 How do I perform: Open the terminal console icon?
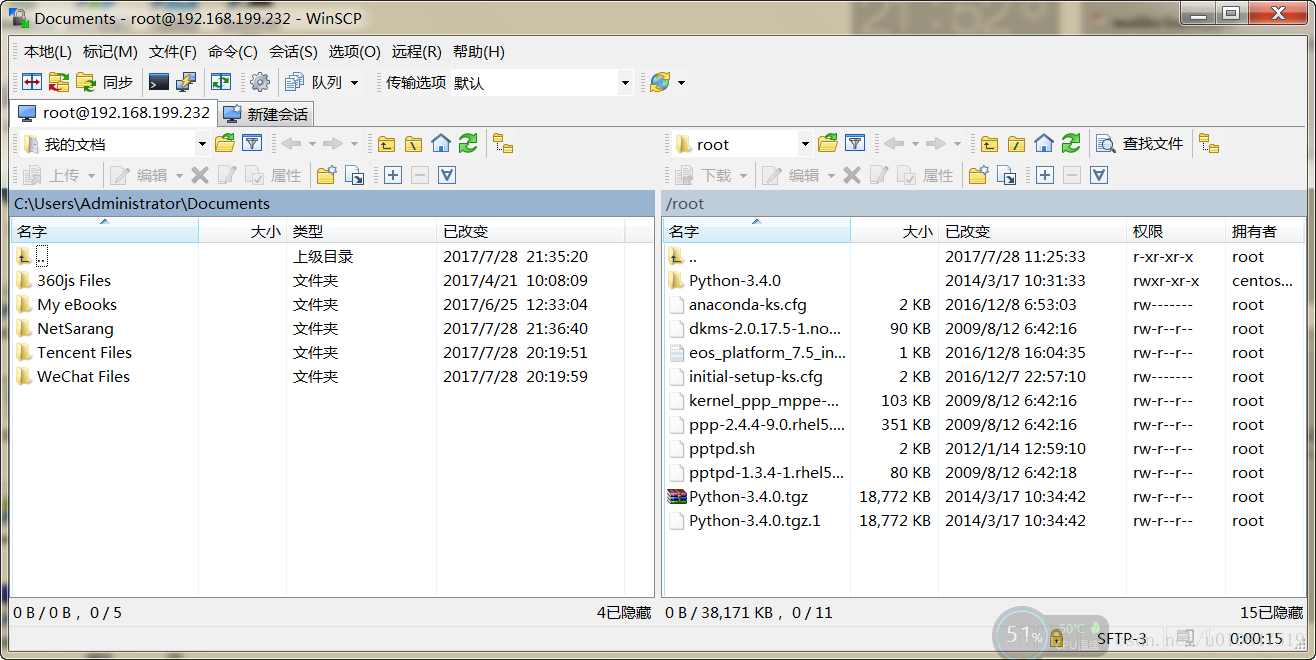pos(158,82)
